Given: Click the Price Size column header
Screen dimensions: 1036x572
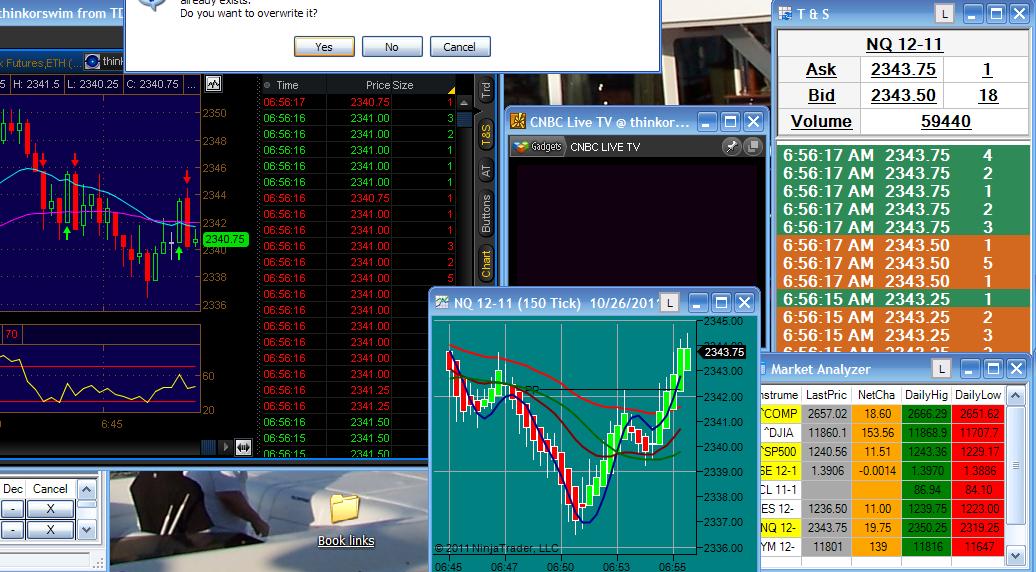Looking at the screenshot, I should (389, 85).
